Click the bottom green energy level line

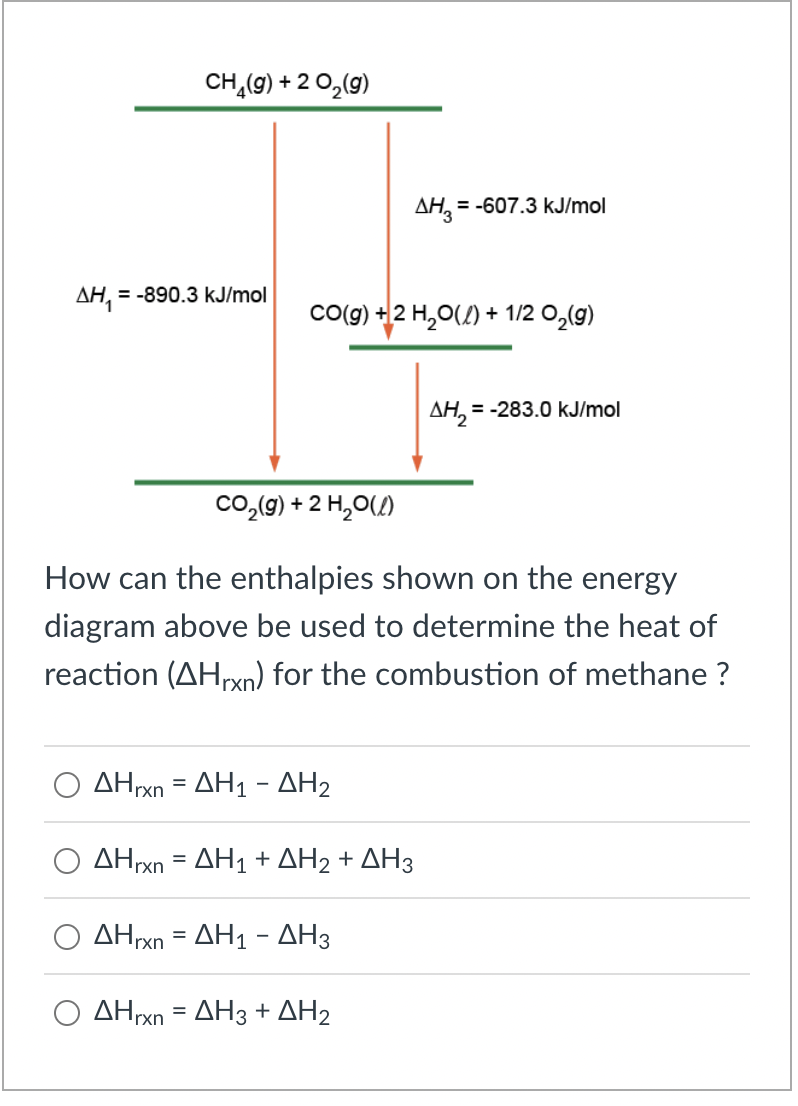303,482
